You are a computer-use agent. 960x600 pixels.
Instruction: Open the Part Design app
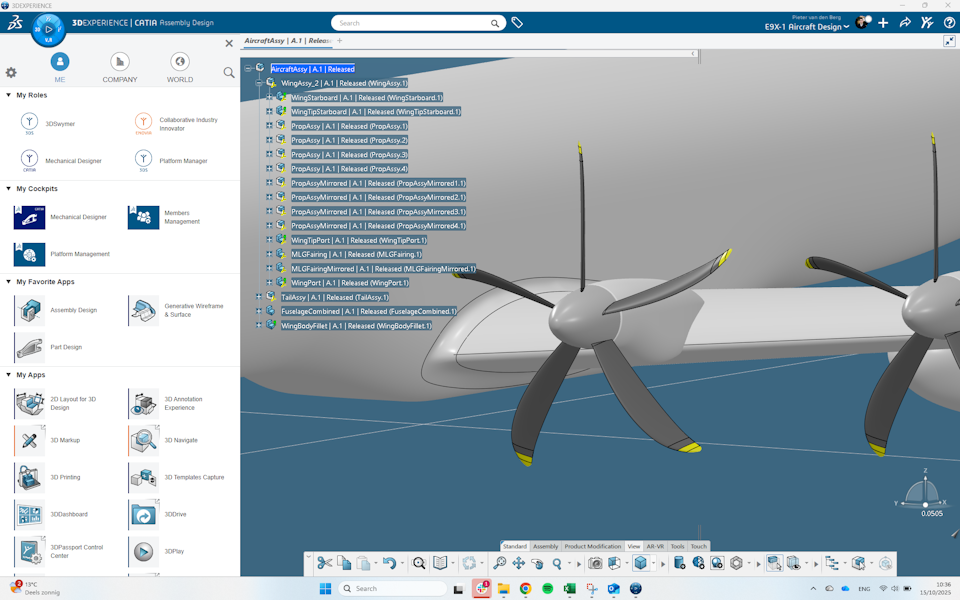click(x=30, y=347)
